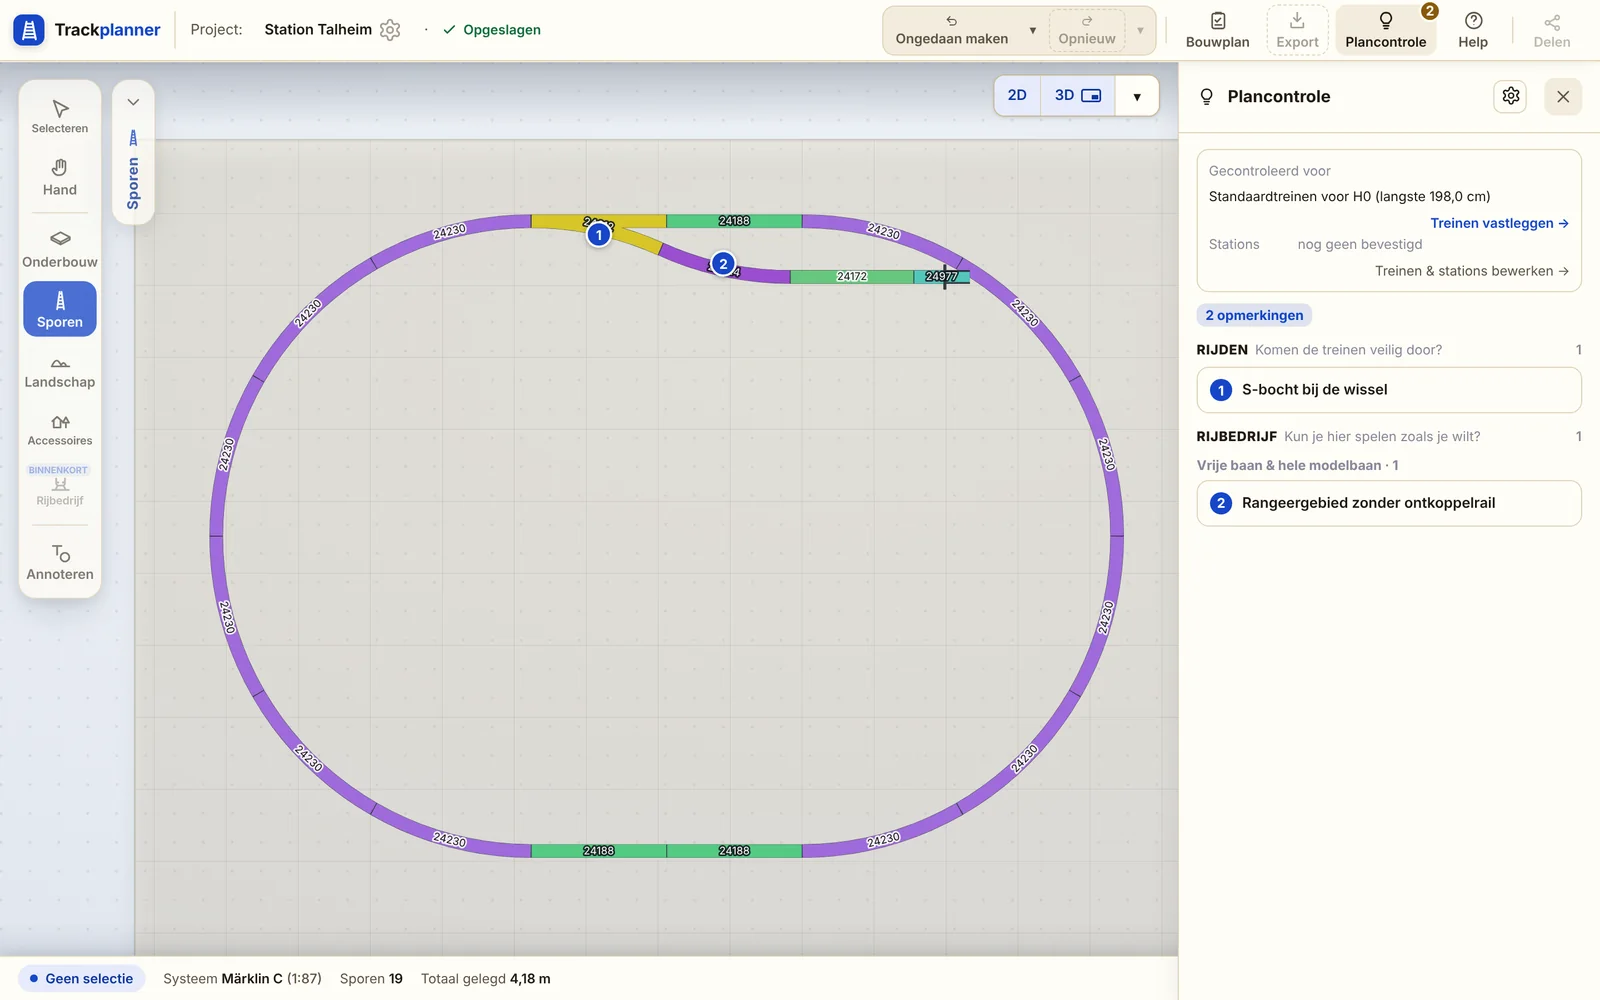1600x1000 pixels.
Task: Collapse the Sporen side panel chevron
Action: (133, 102)
